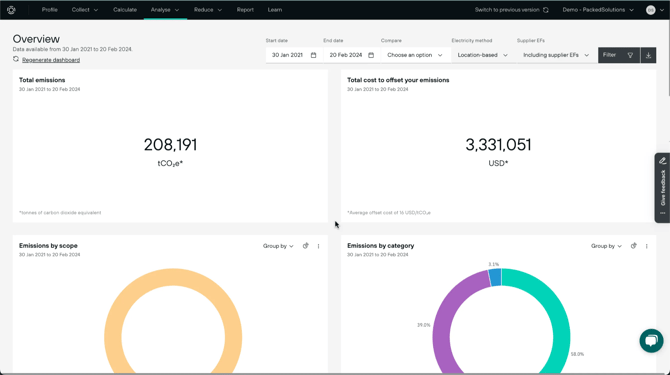Open more options for Emissions by scope
This screenshot has height=375, width=670.
318,246
